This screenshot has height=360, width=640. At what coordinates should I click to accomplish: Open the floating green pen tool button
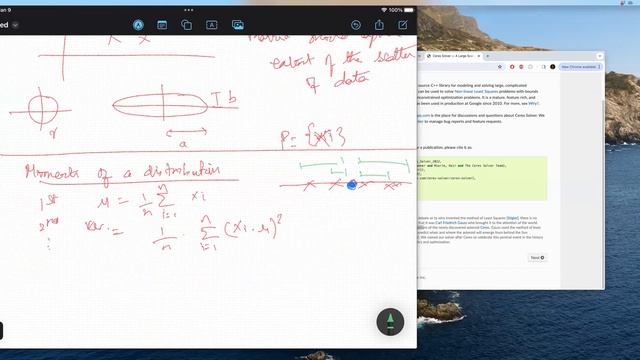point(390,322)
